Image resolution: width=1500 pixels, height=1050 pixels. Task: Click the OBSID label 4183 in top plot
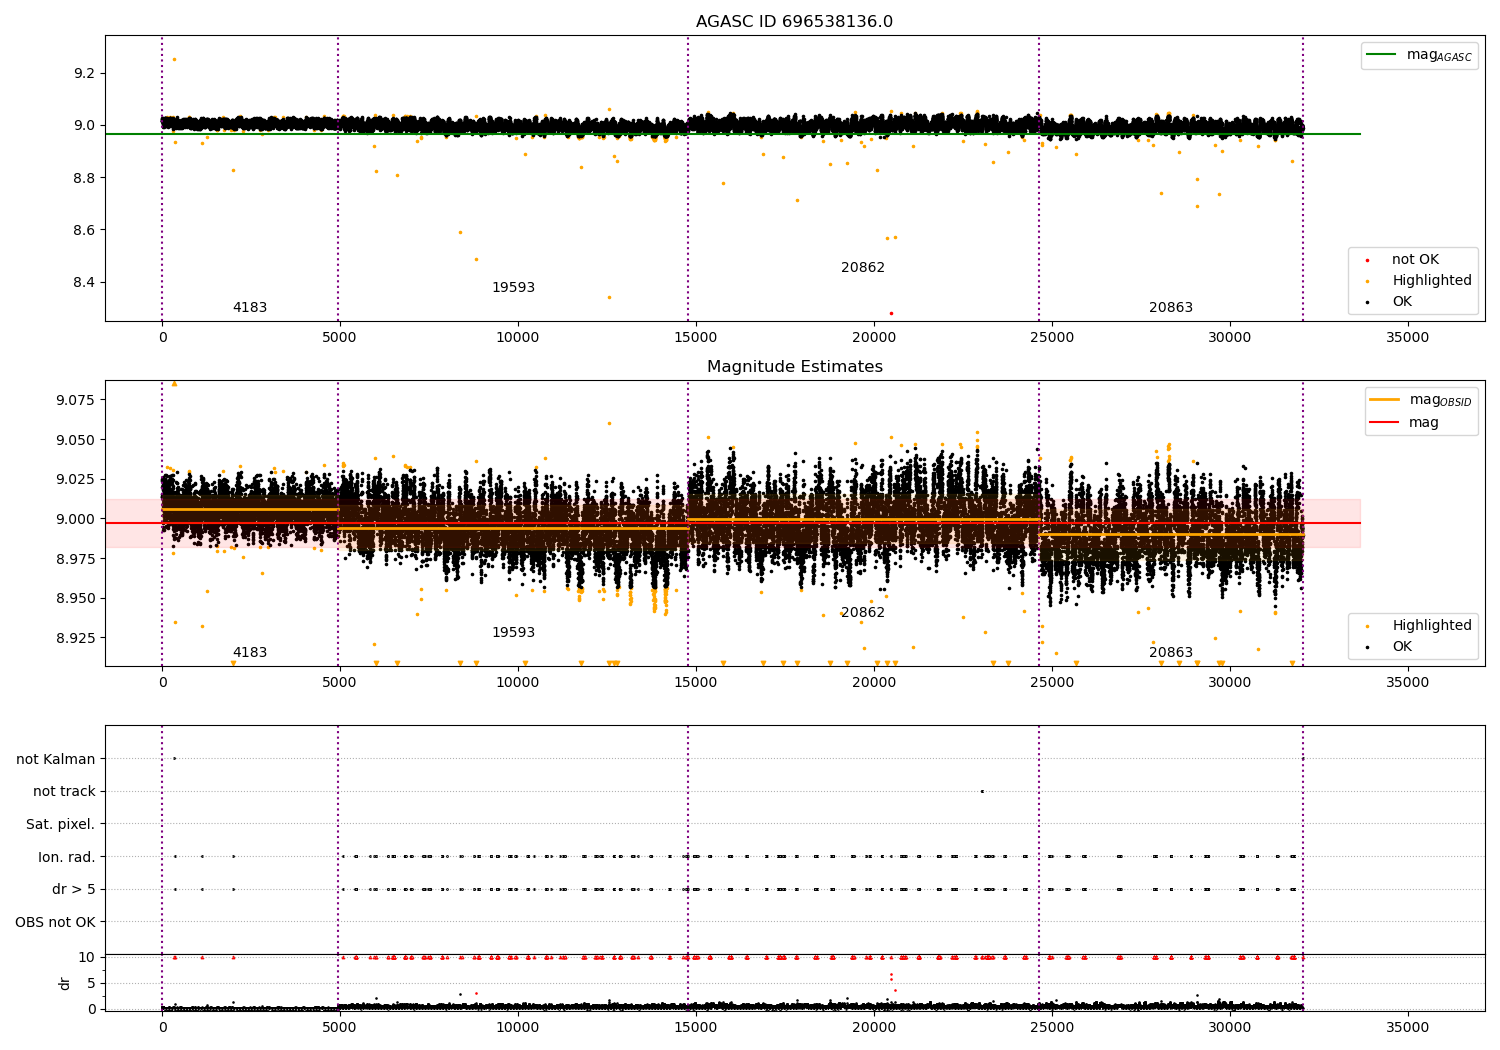(x=250, y=308)
